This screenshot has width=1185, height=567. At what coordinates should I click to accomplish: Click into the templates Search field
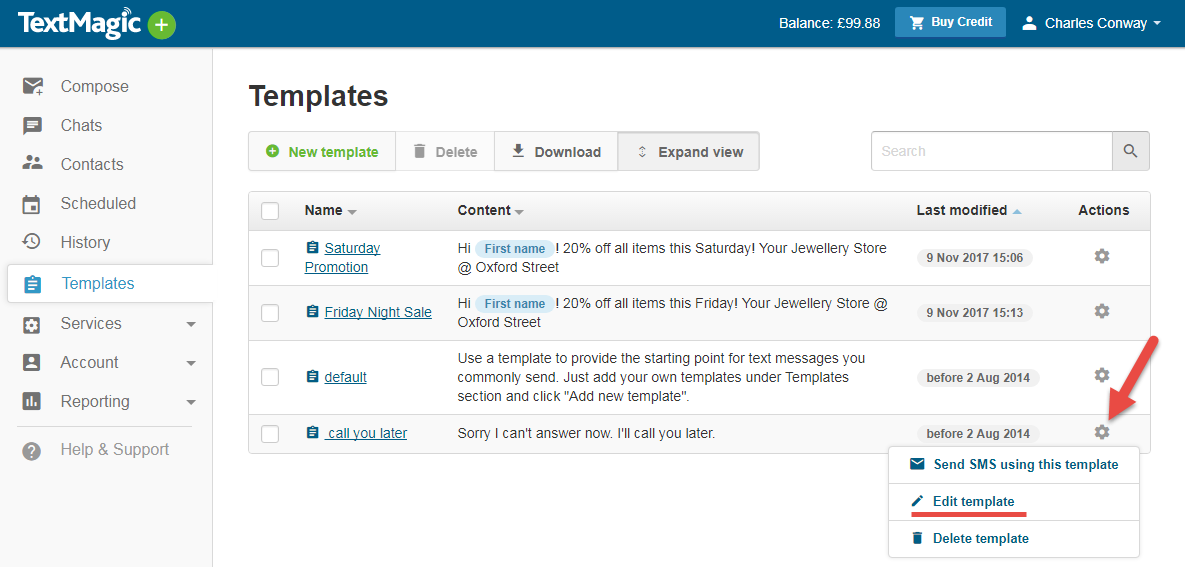point(991,151)
